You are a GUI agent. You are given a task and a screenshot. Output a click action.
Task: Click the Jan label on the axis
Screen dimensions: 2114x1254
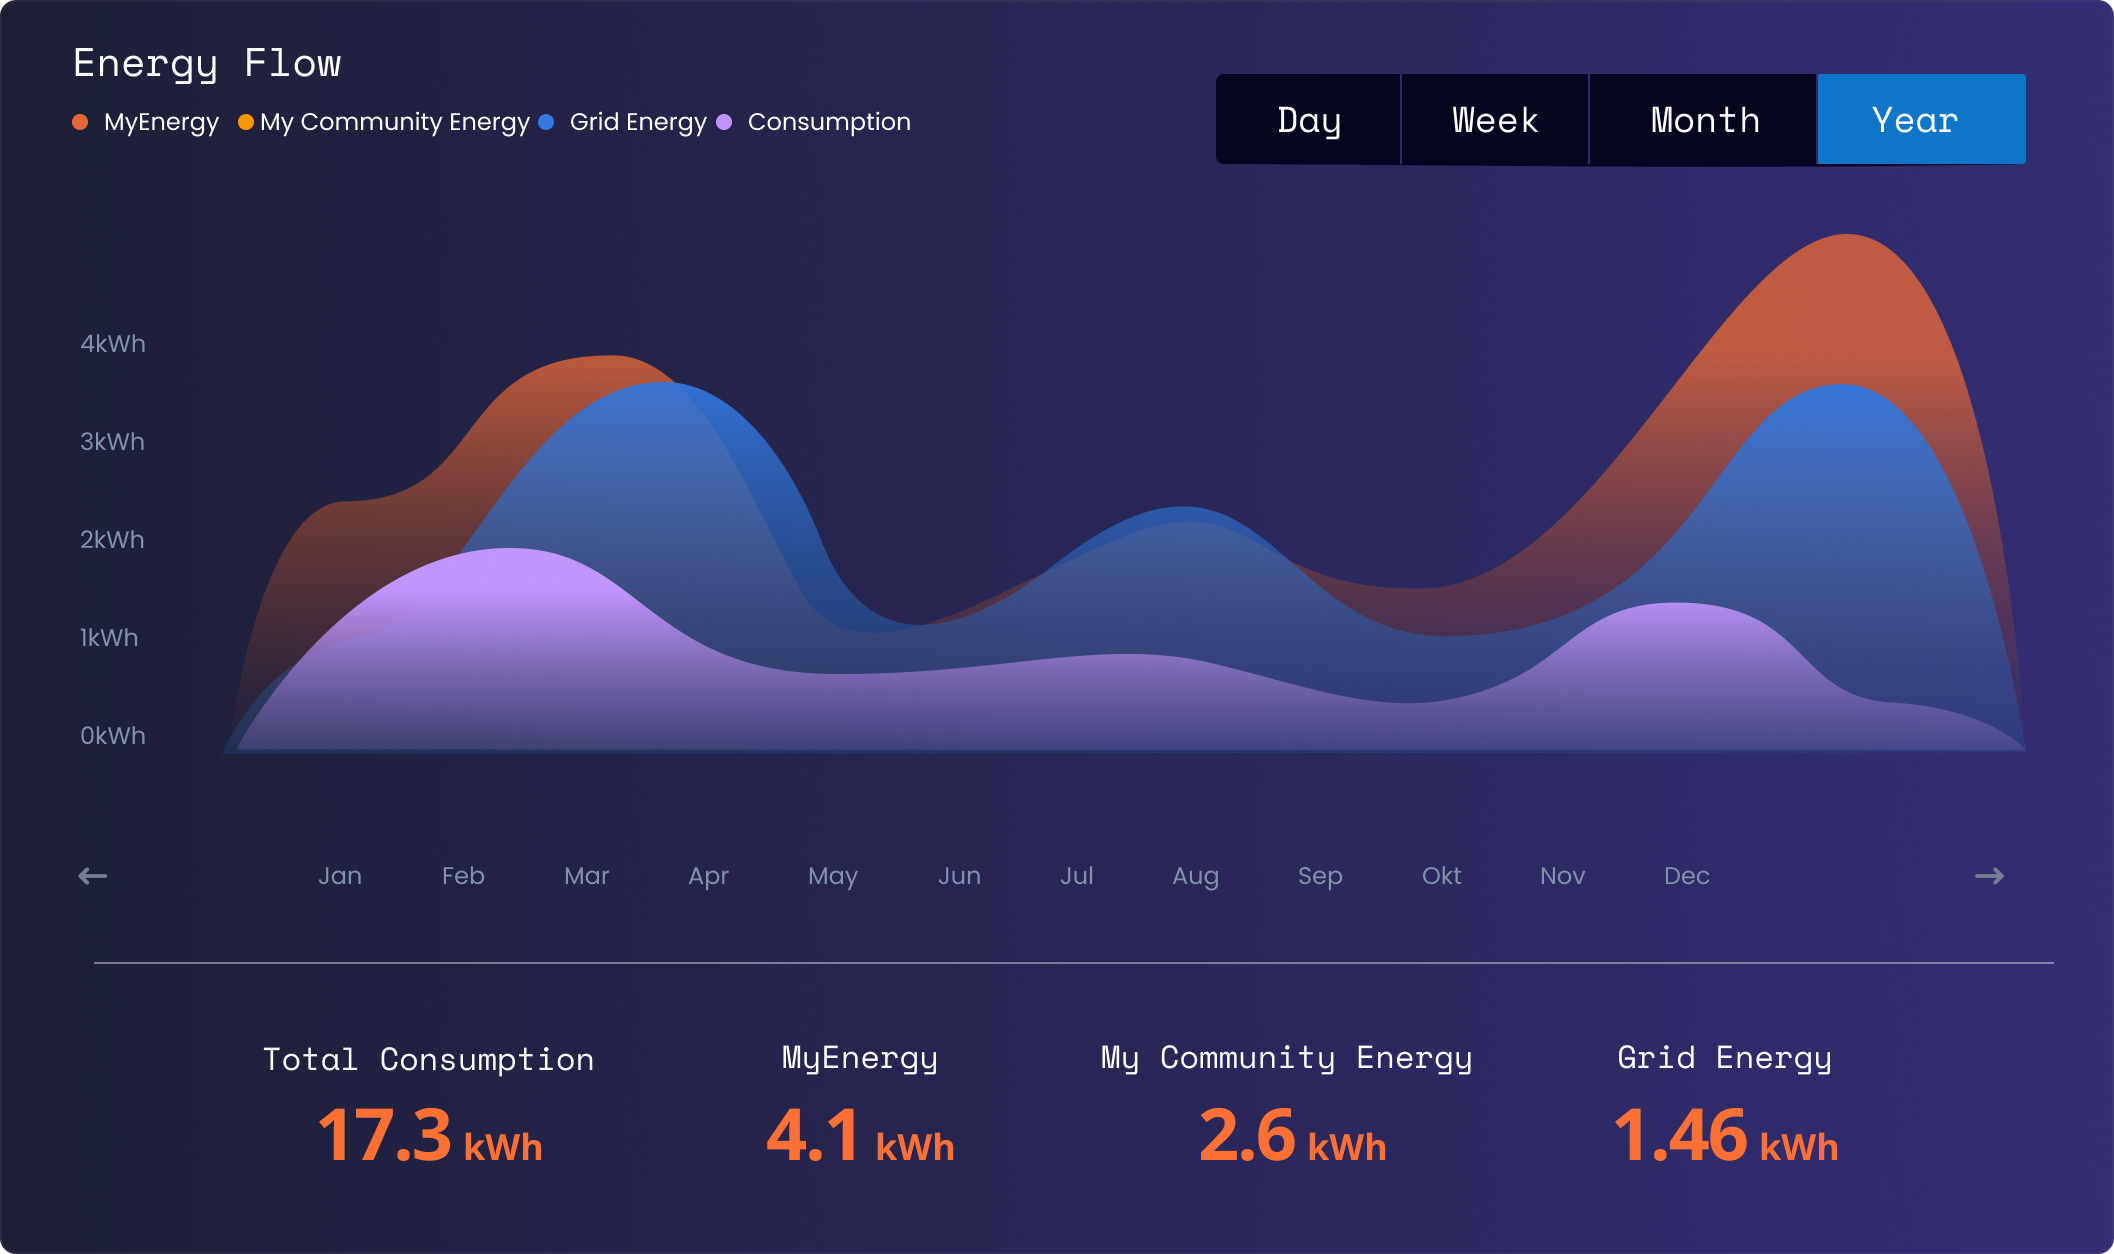click(340, 876)
